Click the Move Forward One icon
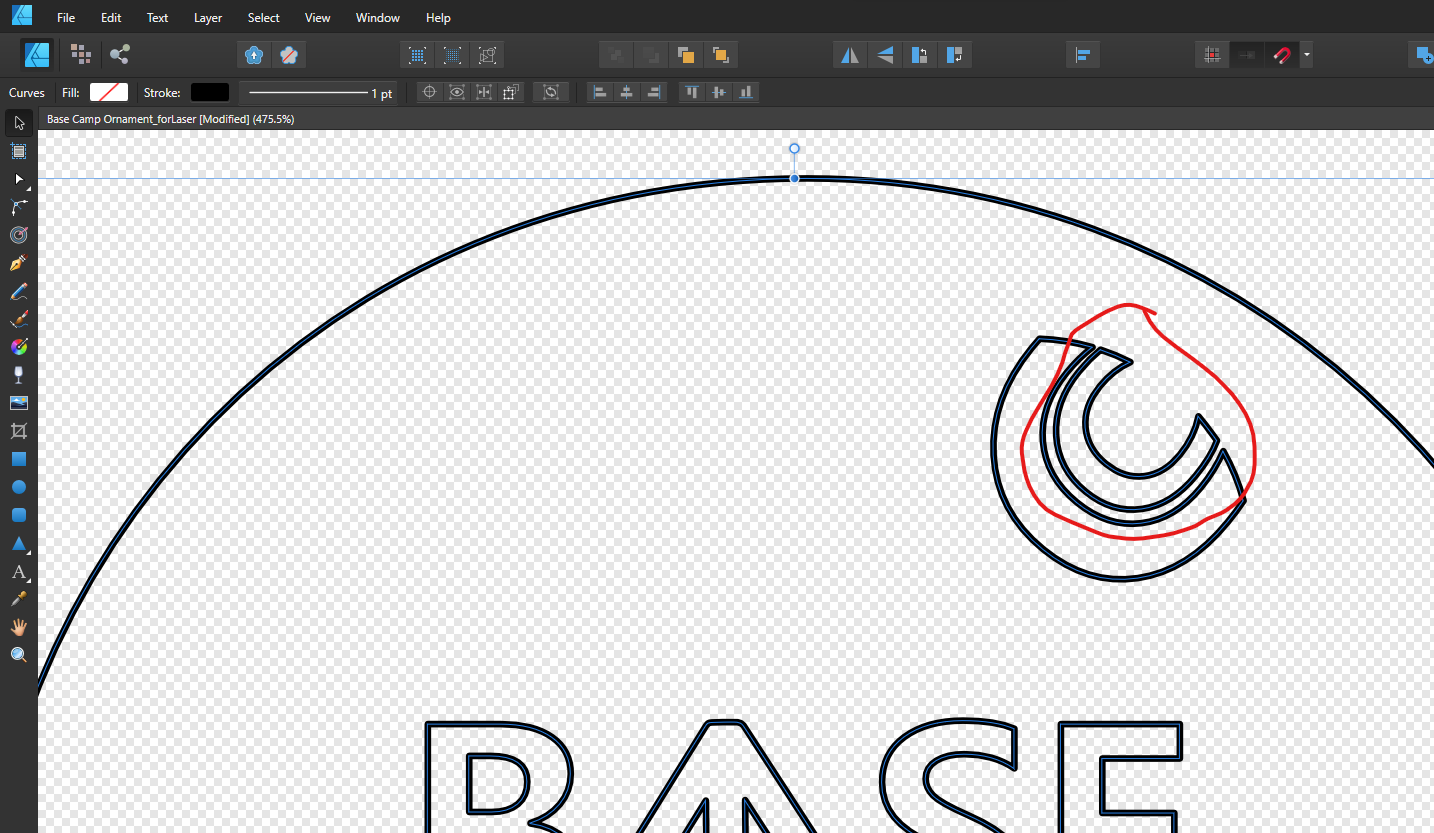1434x833 pixels. pyautogui.click(x=685, y=55)
